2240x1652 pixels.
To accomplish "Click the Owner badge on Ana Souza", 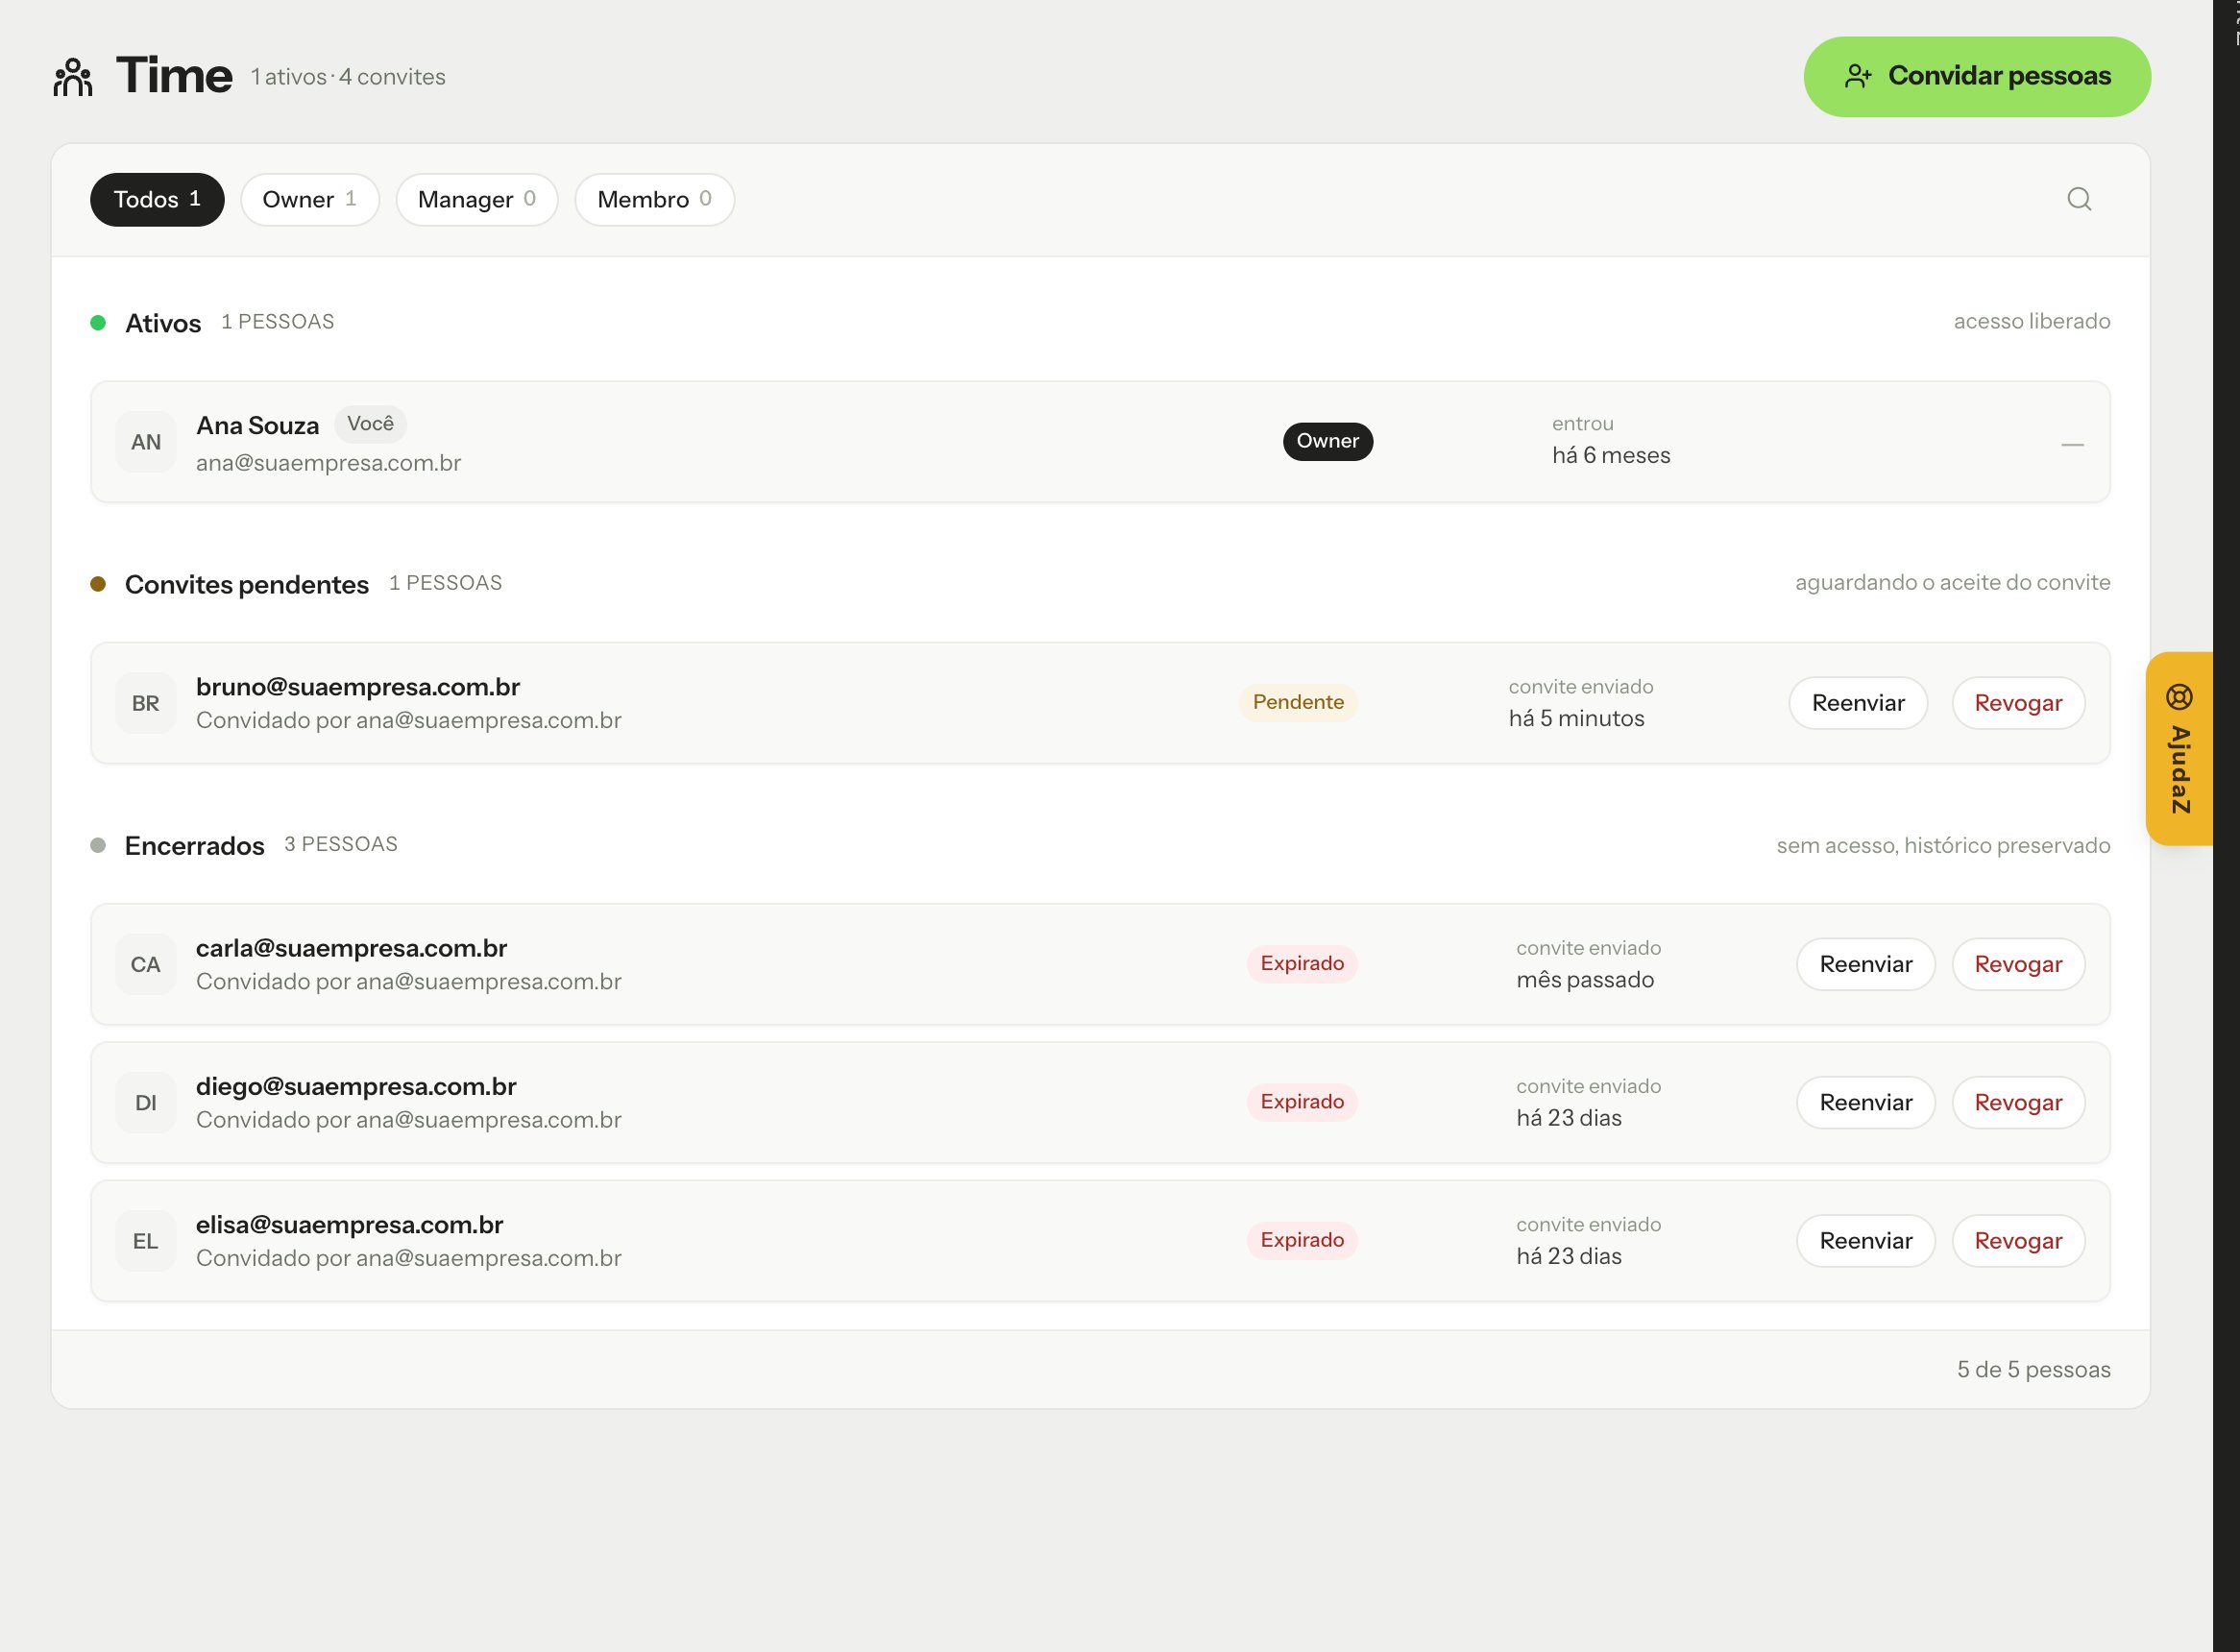I will [x=1328, y=441].
